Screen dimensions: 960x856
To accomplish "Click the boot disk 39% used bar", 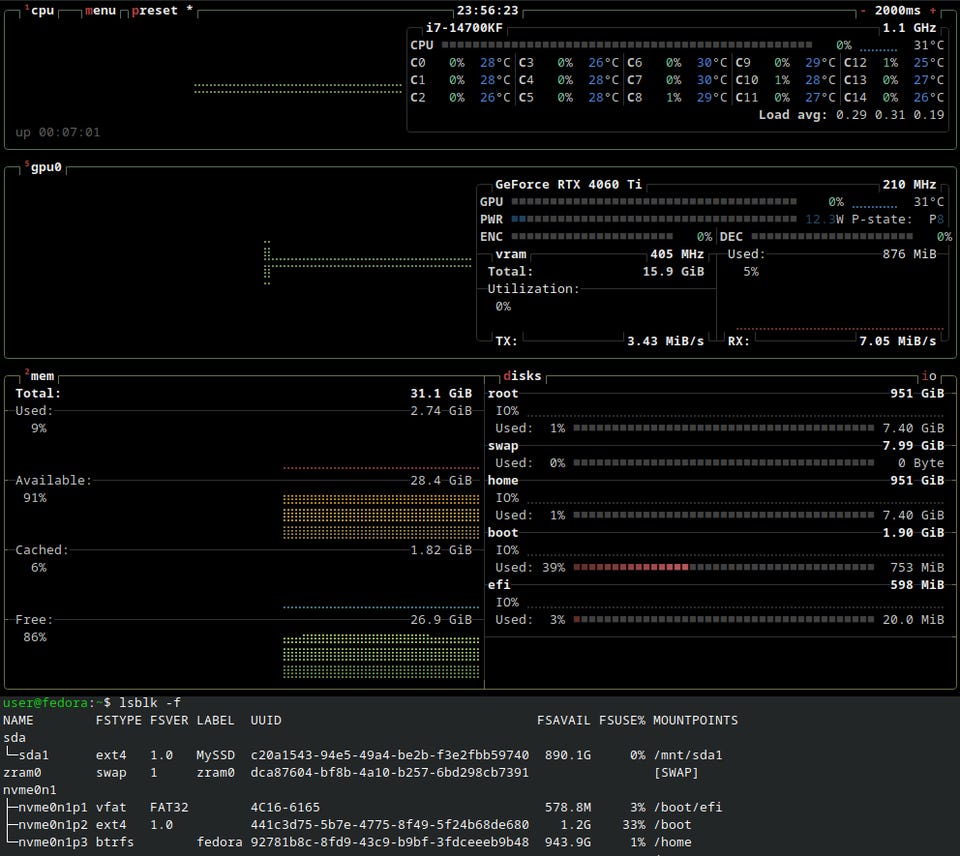I will coord(724,567).
